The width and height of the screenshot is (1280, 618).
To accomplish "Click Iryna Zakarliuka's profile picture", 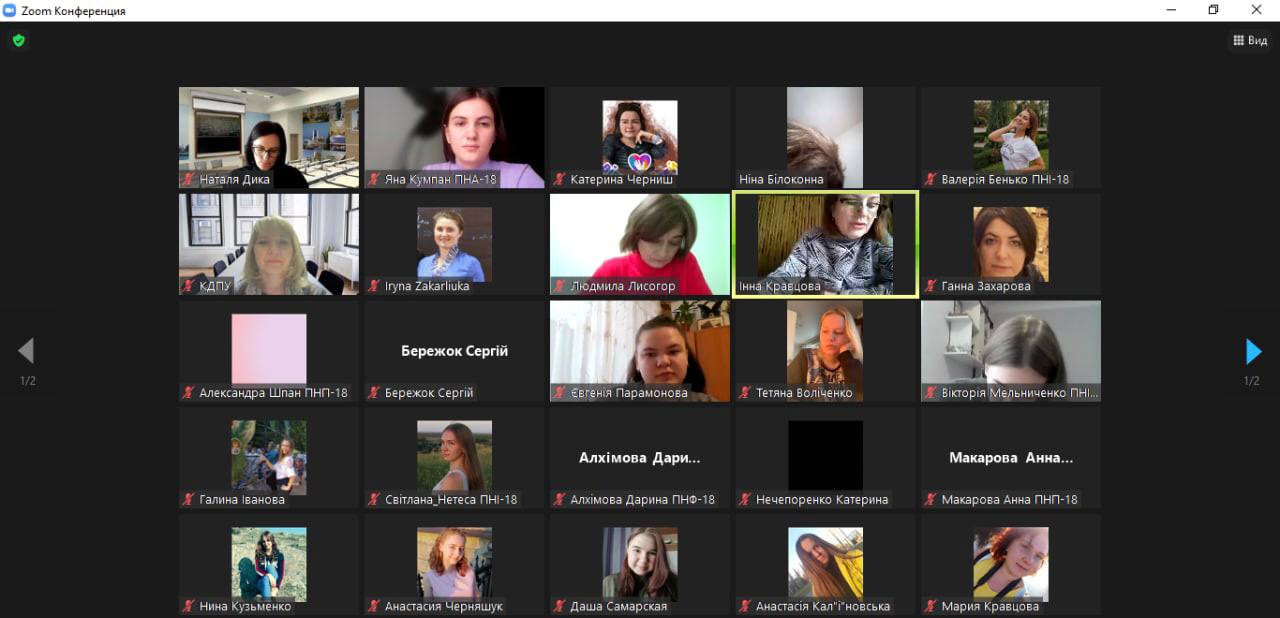I will 454,243.
